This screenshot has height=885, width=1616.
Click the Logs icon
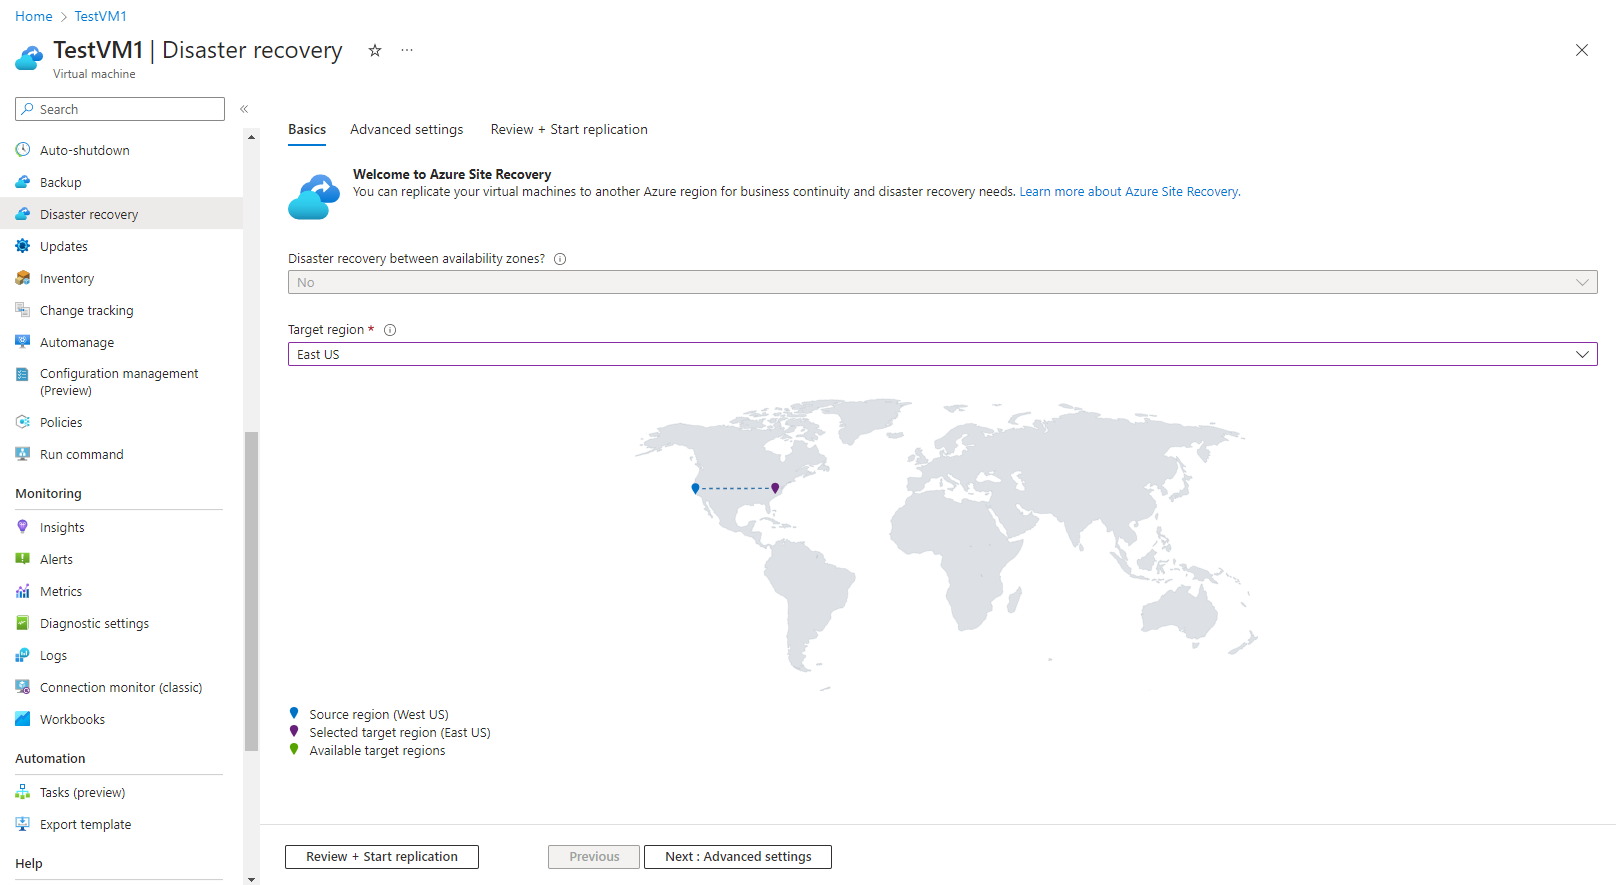pos(23,655)
